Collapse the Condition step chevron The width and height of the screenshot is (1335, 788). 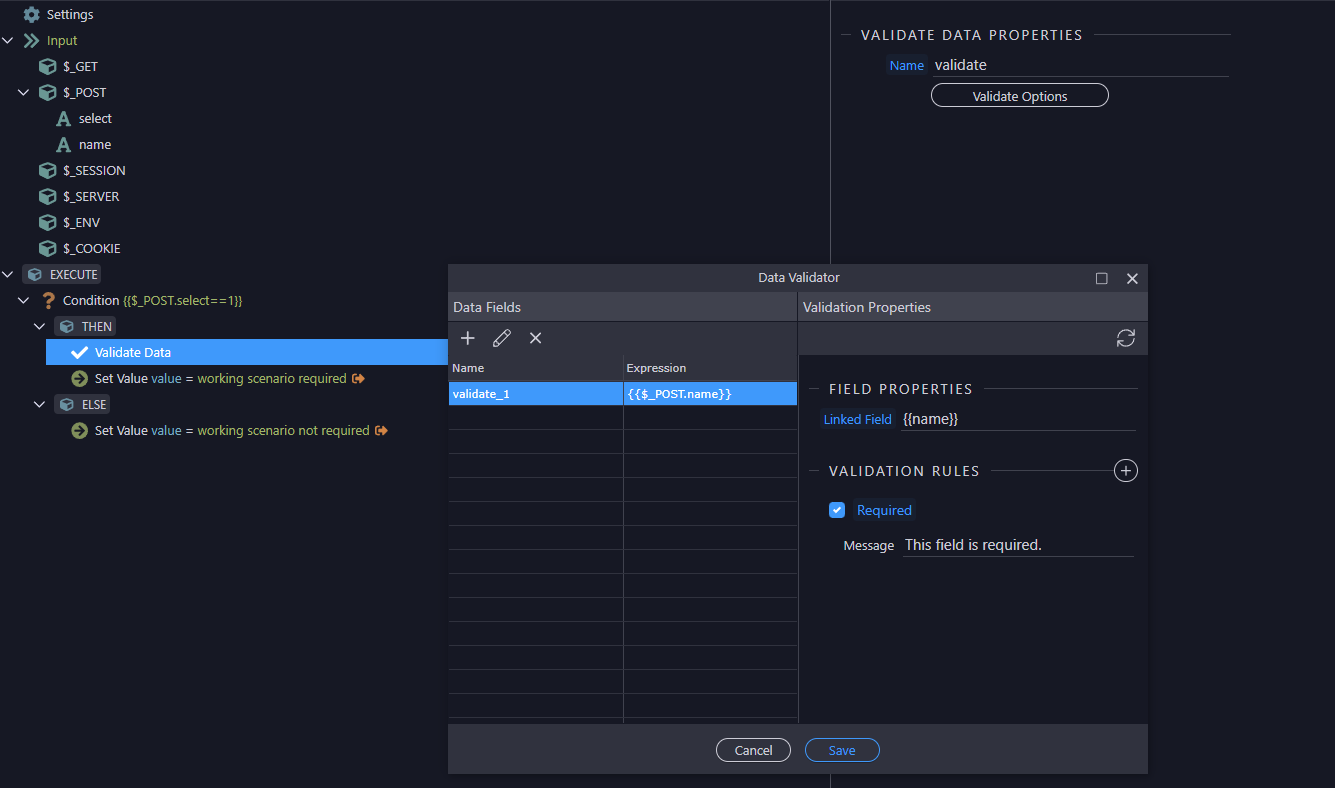click(x=24, y=301)
